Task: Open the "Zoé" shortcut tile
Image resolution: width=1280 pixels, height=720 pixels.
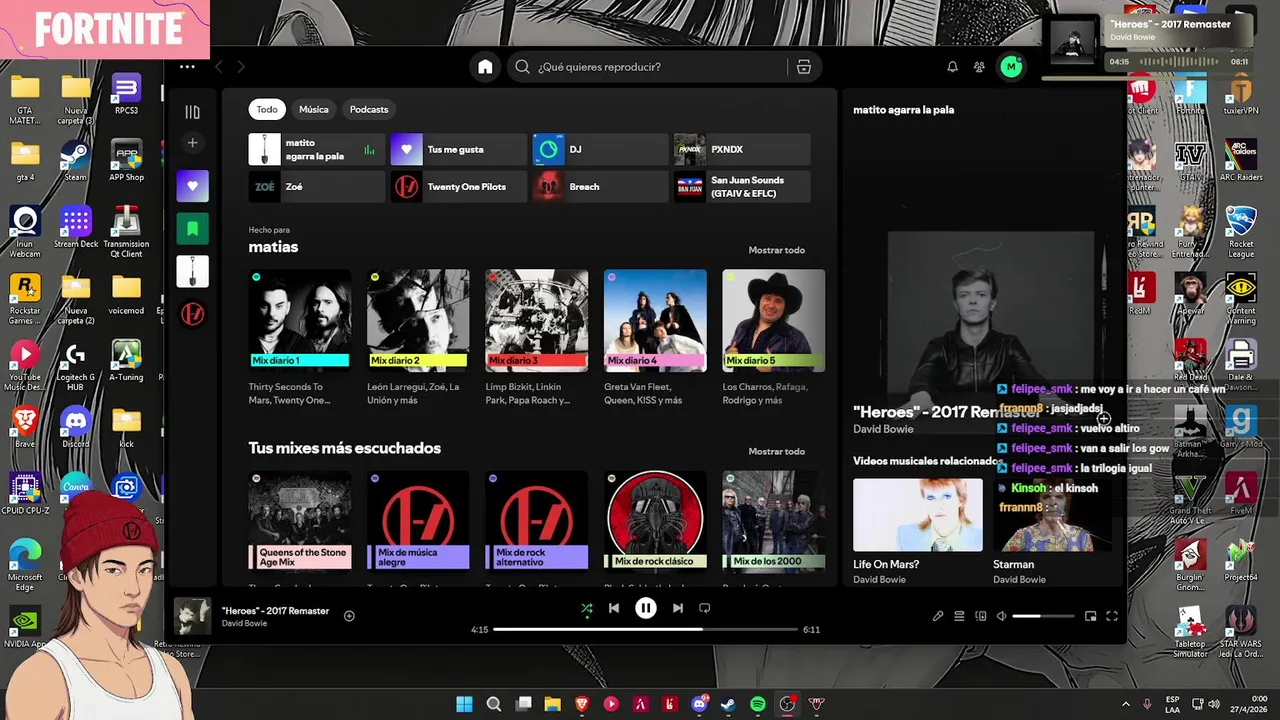Action: (x=317, y=187)
